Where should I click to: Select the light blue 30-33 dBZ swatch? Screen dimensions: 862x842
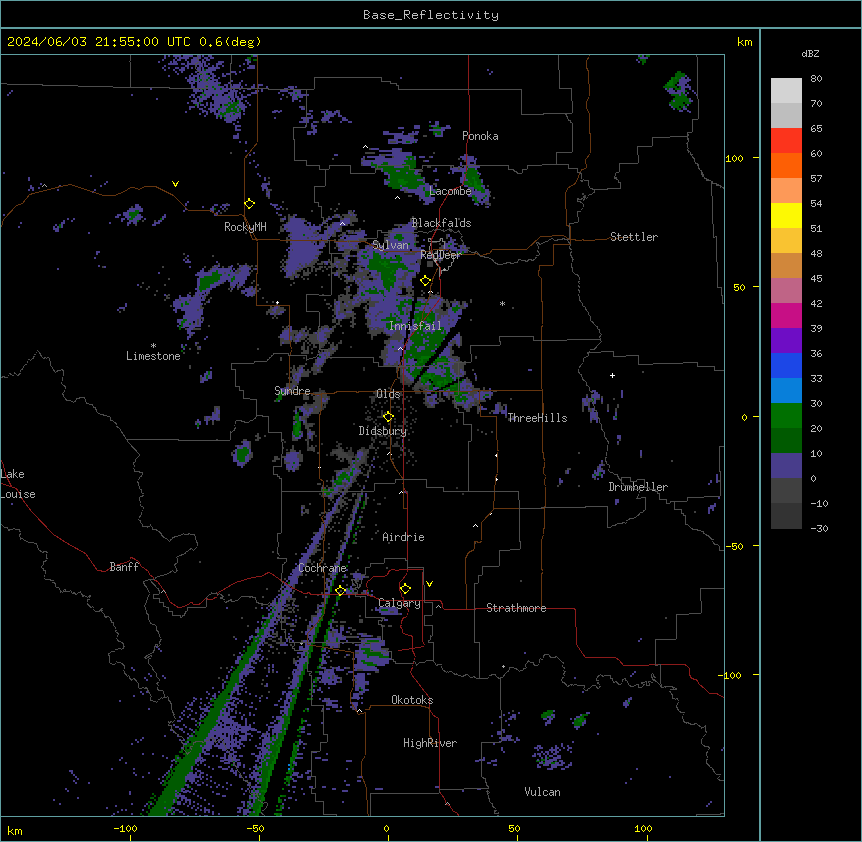click(x=786, y=391)
